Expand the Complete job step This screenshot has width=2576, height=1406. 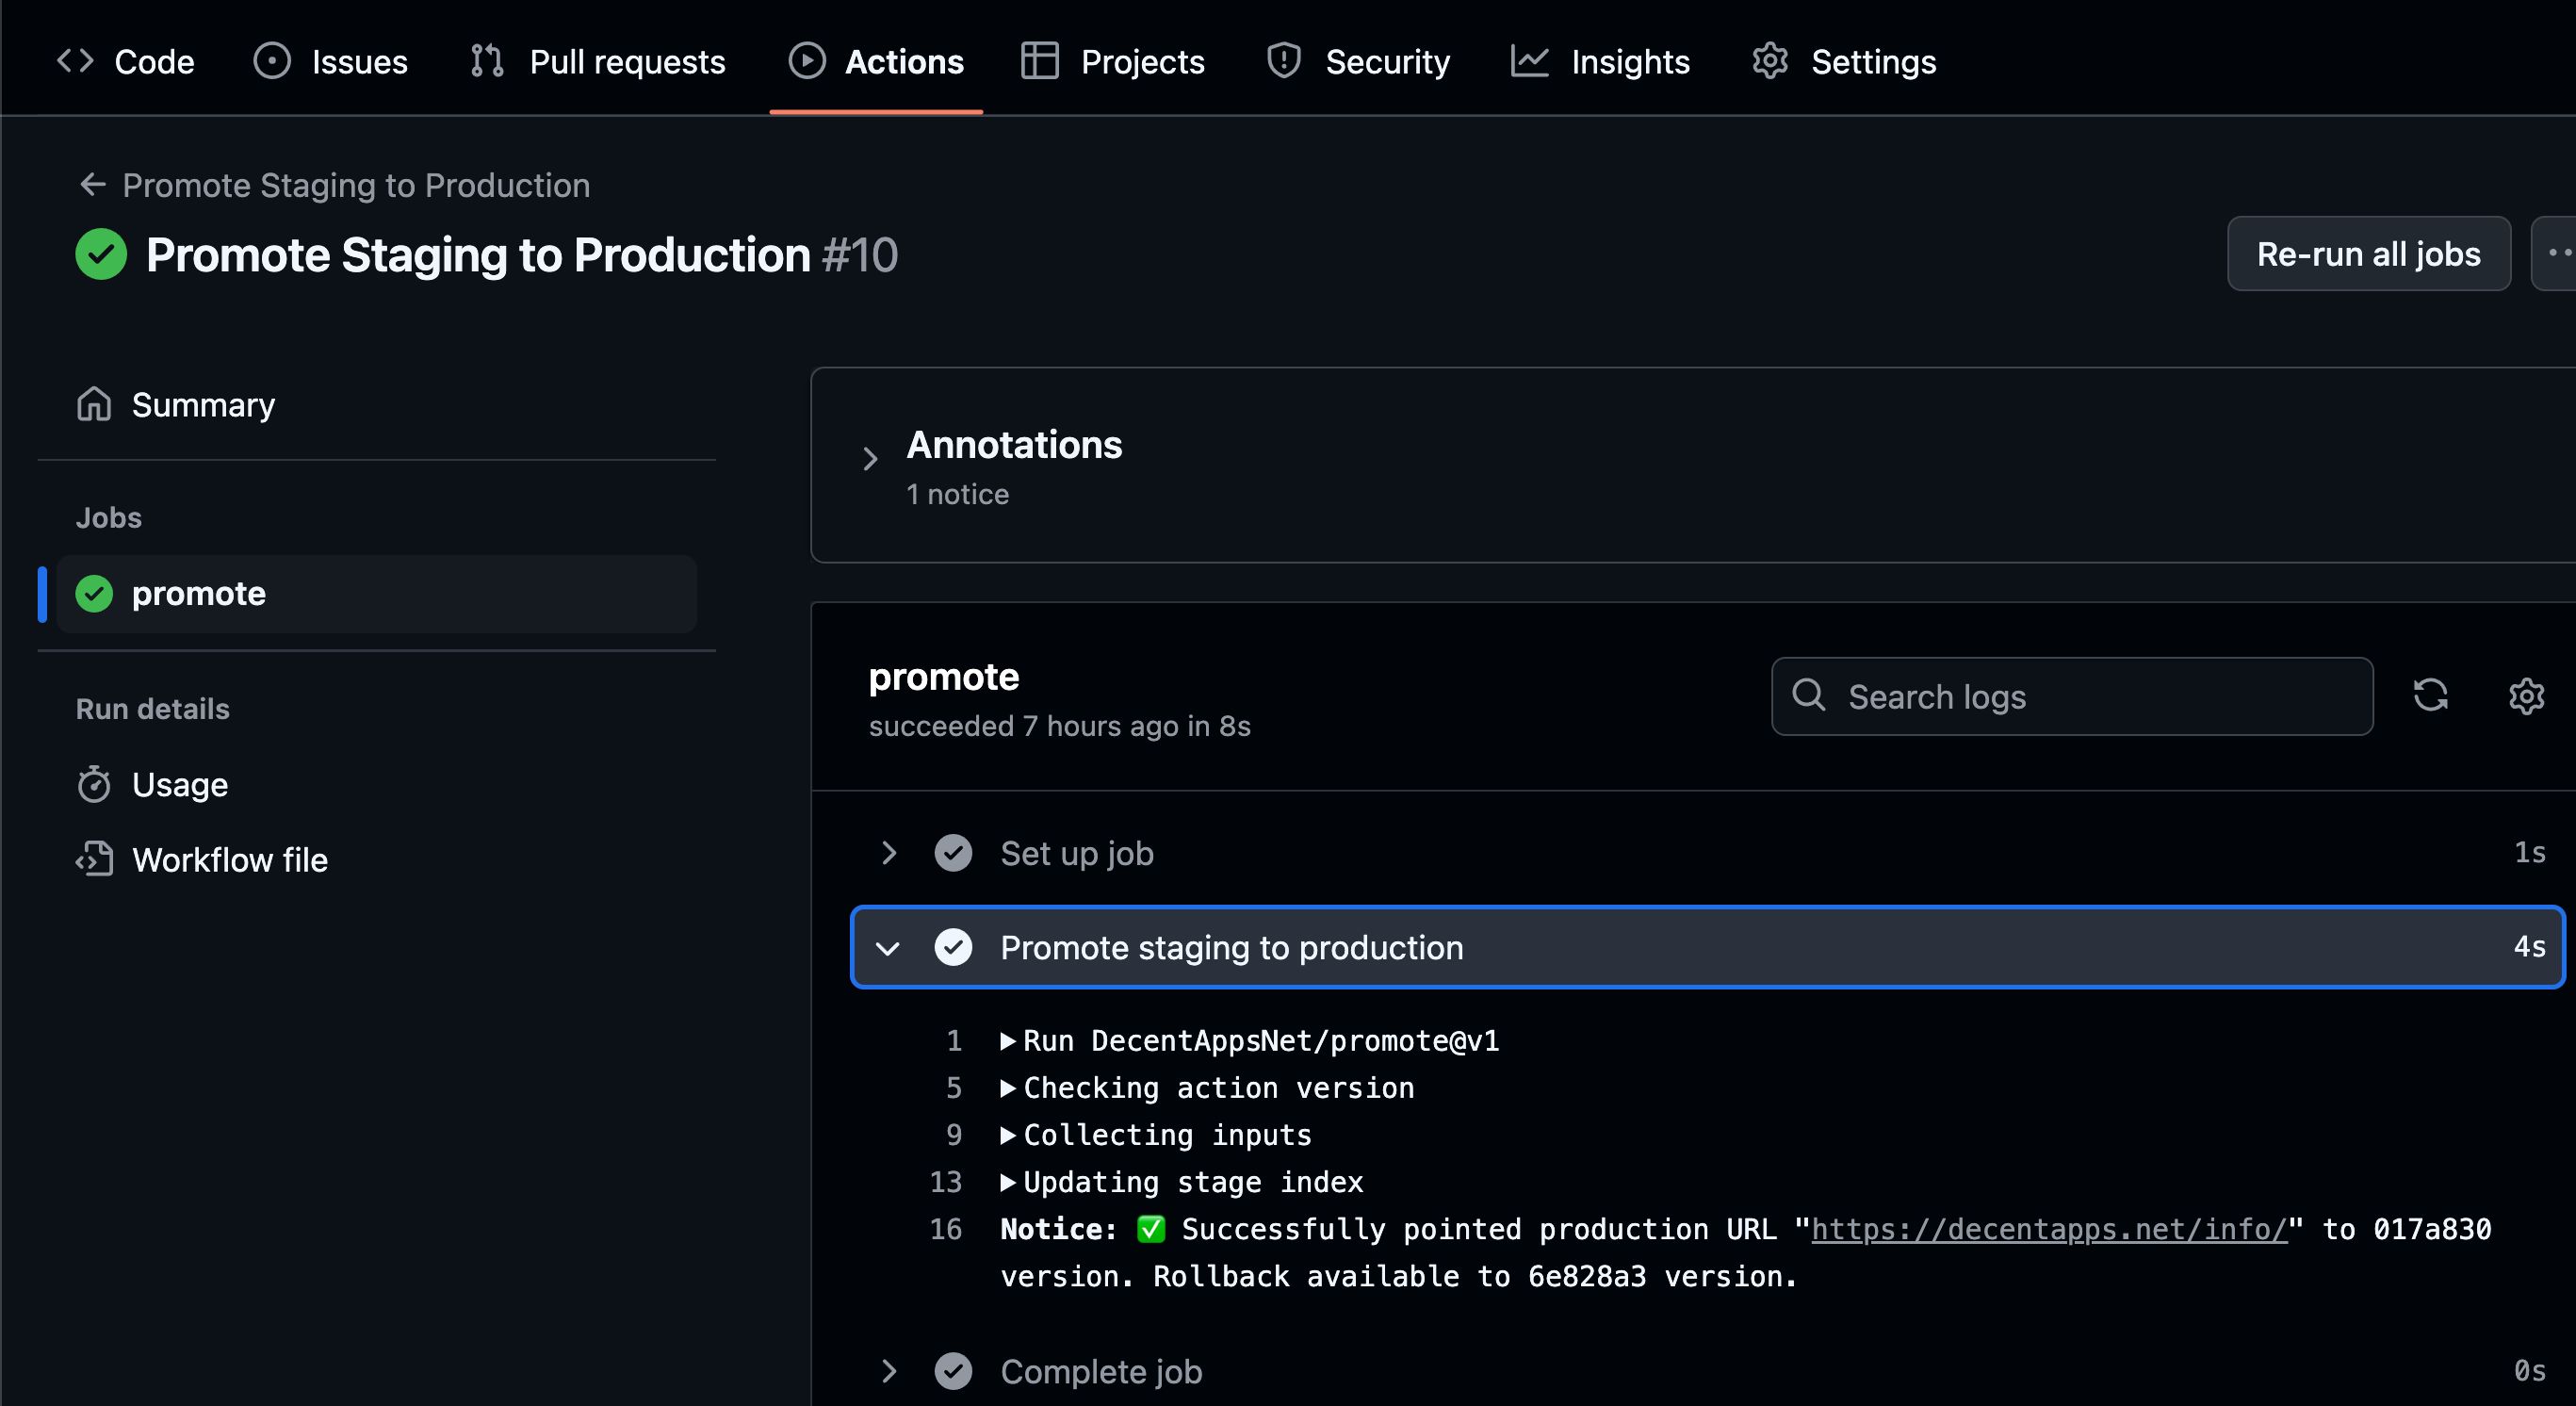(889, 1371)
